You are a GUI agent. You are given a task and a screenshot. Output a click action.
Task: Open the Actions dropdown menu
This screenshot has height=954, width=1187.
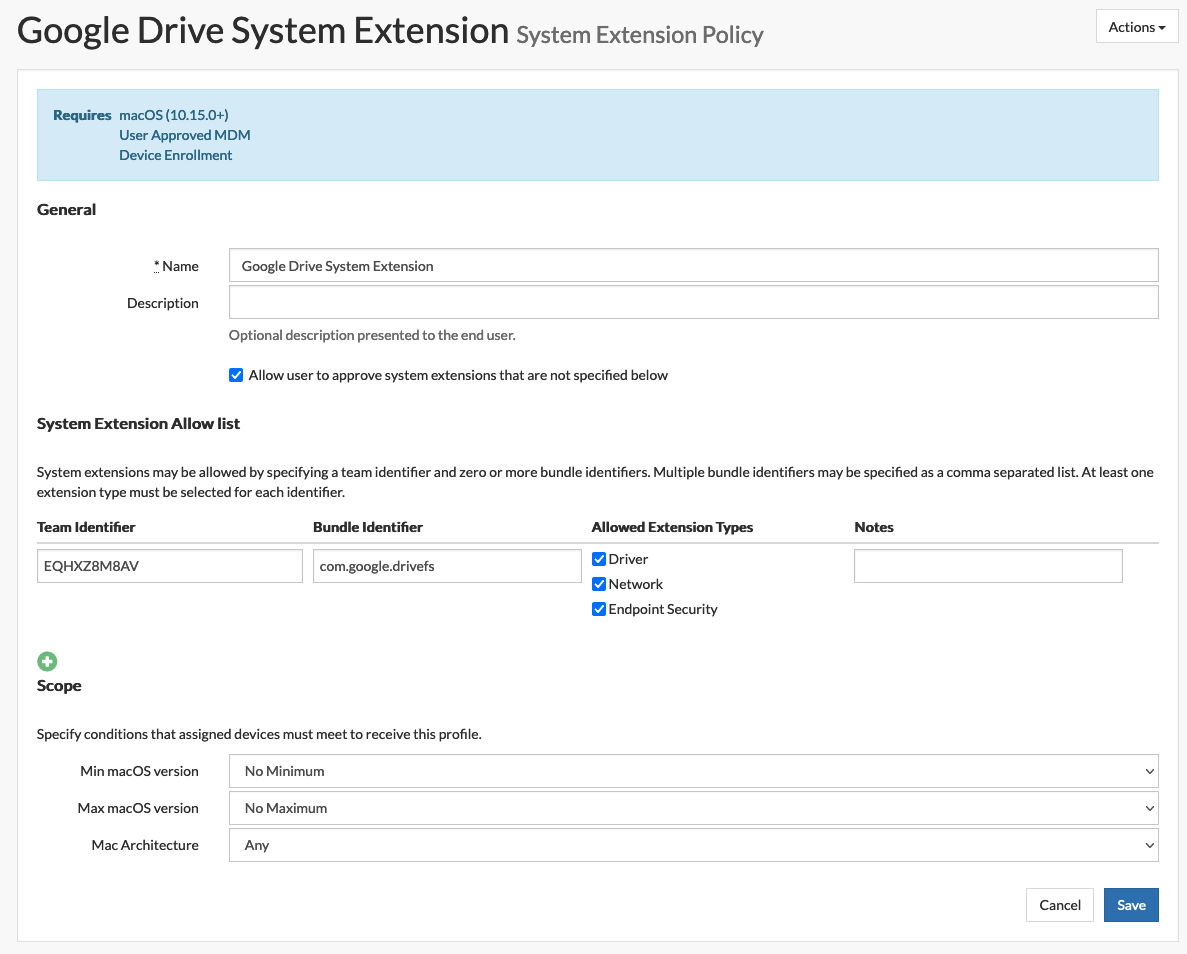1136,27
